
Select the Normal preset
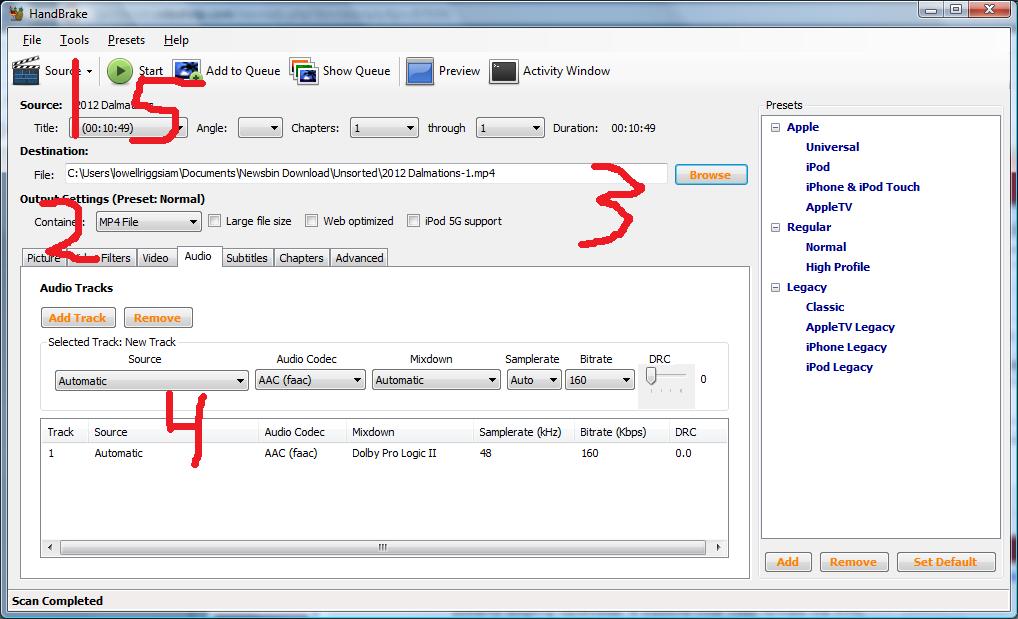(826, 247)
